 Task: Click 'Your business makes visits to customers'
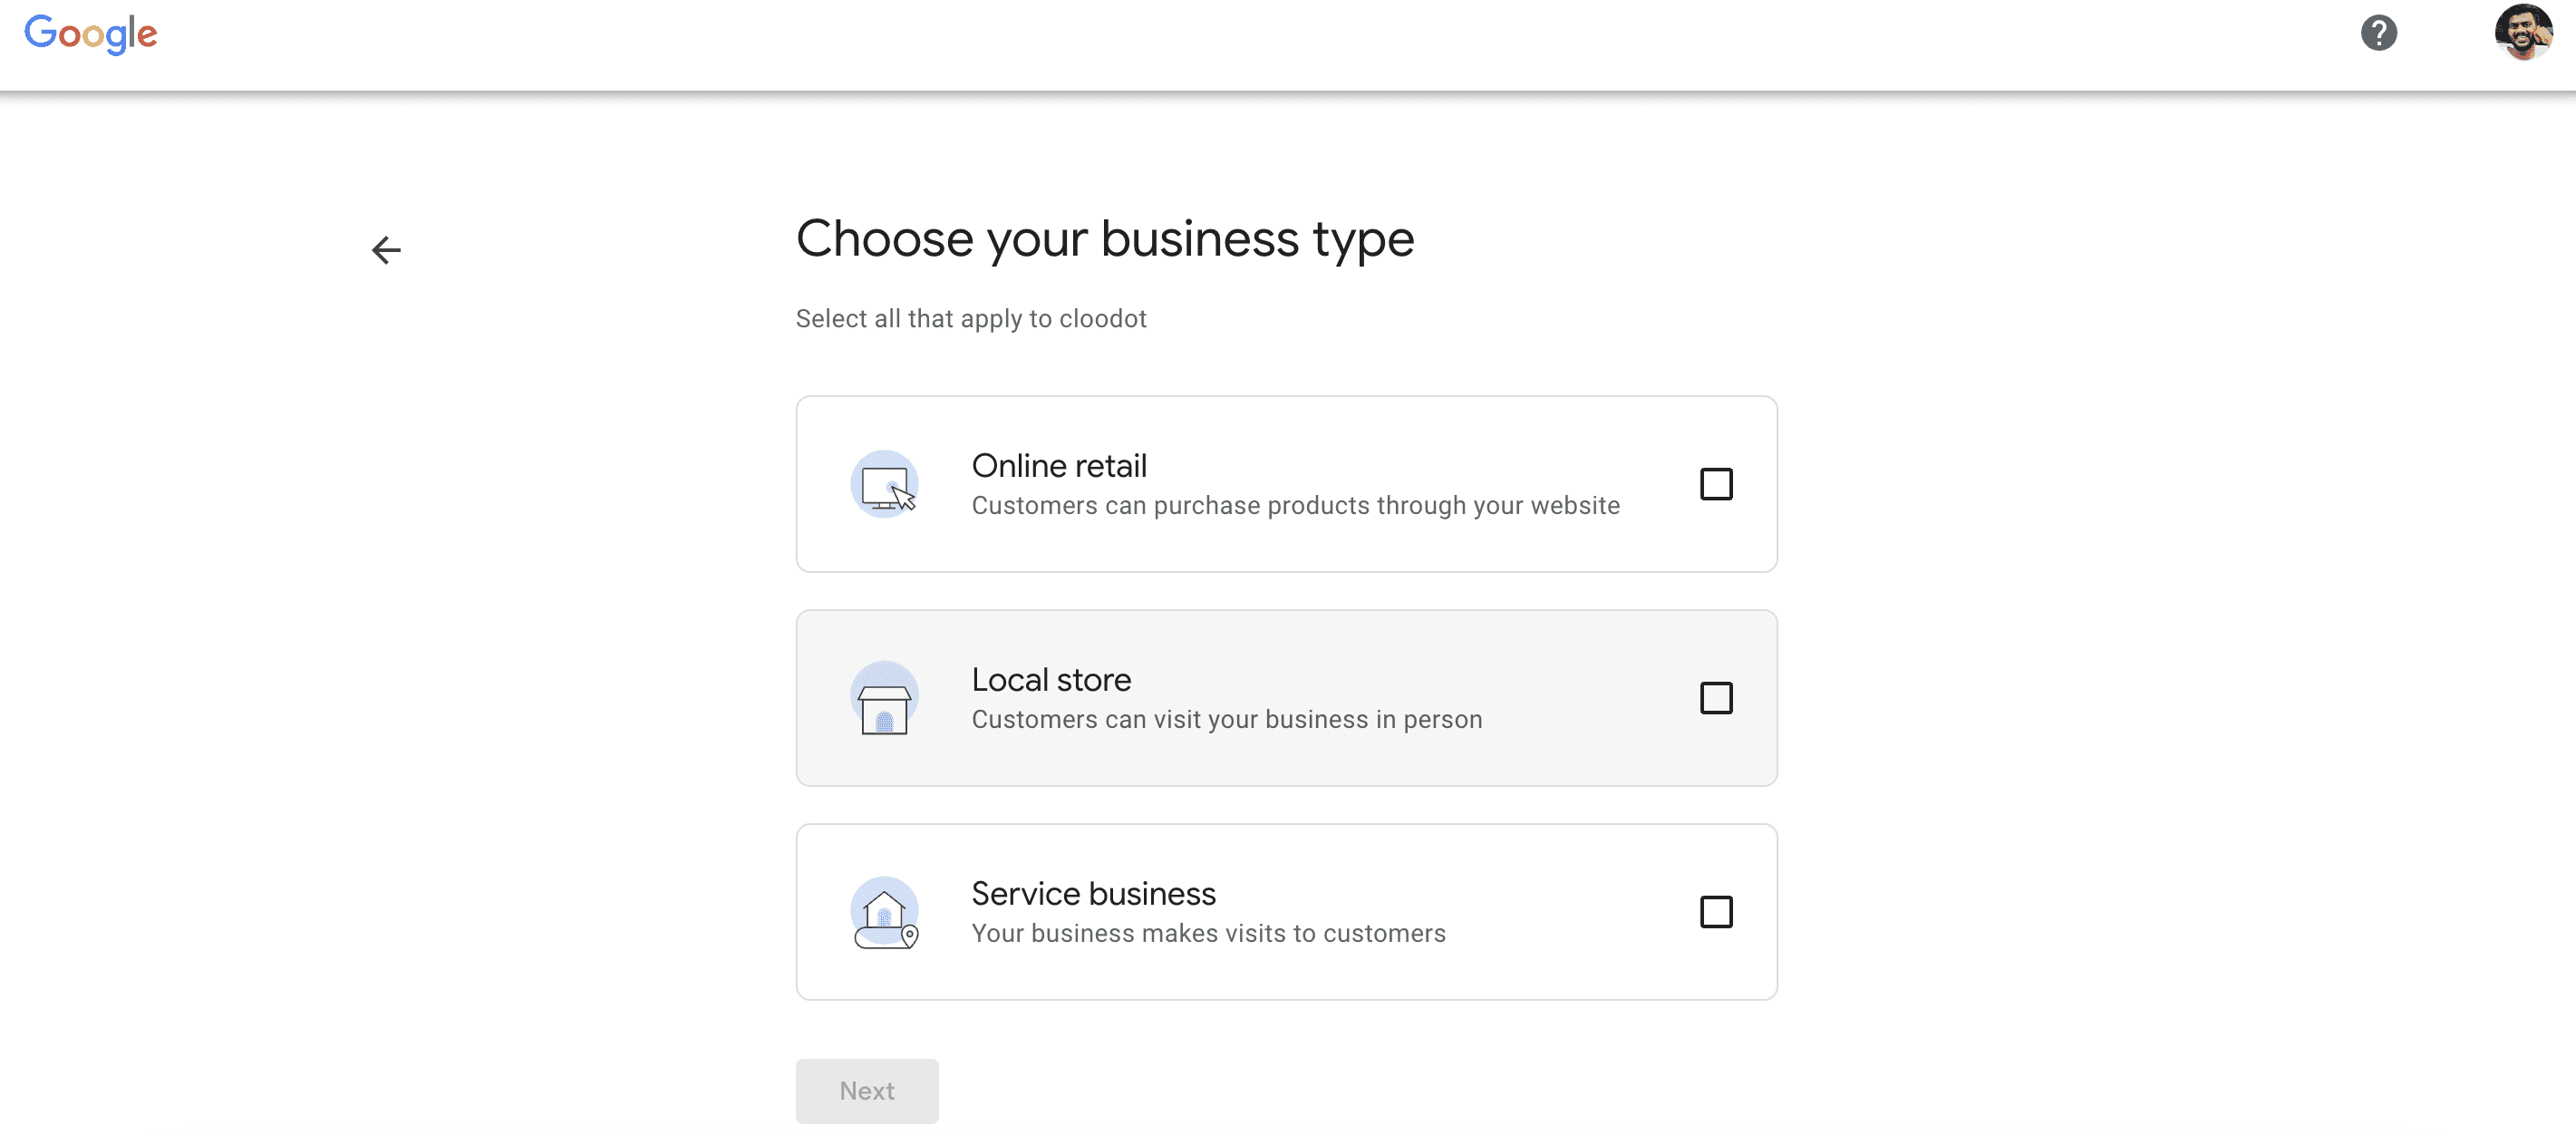click(1208, 934)
